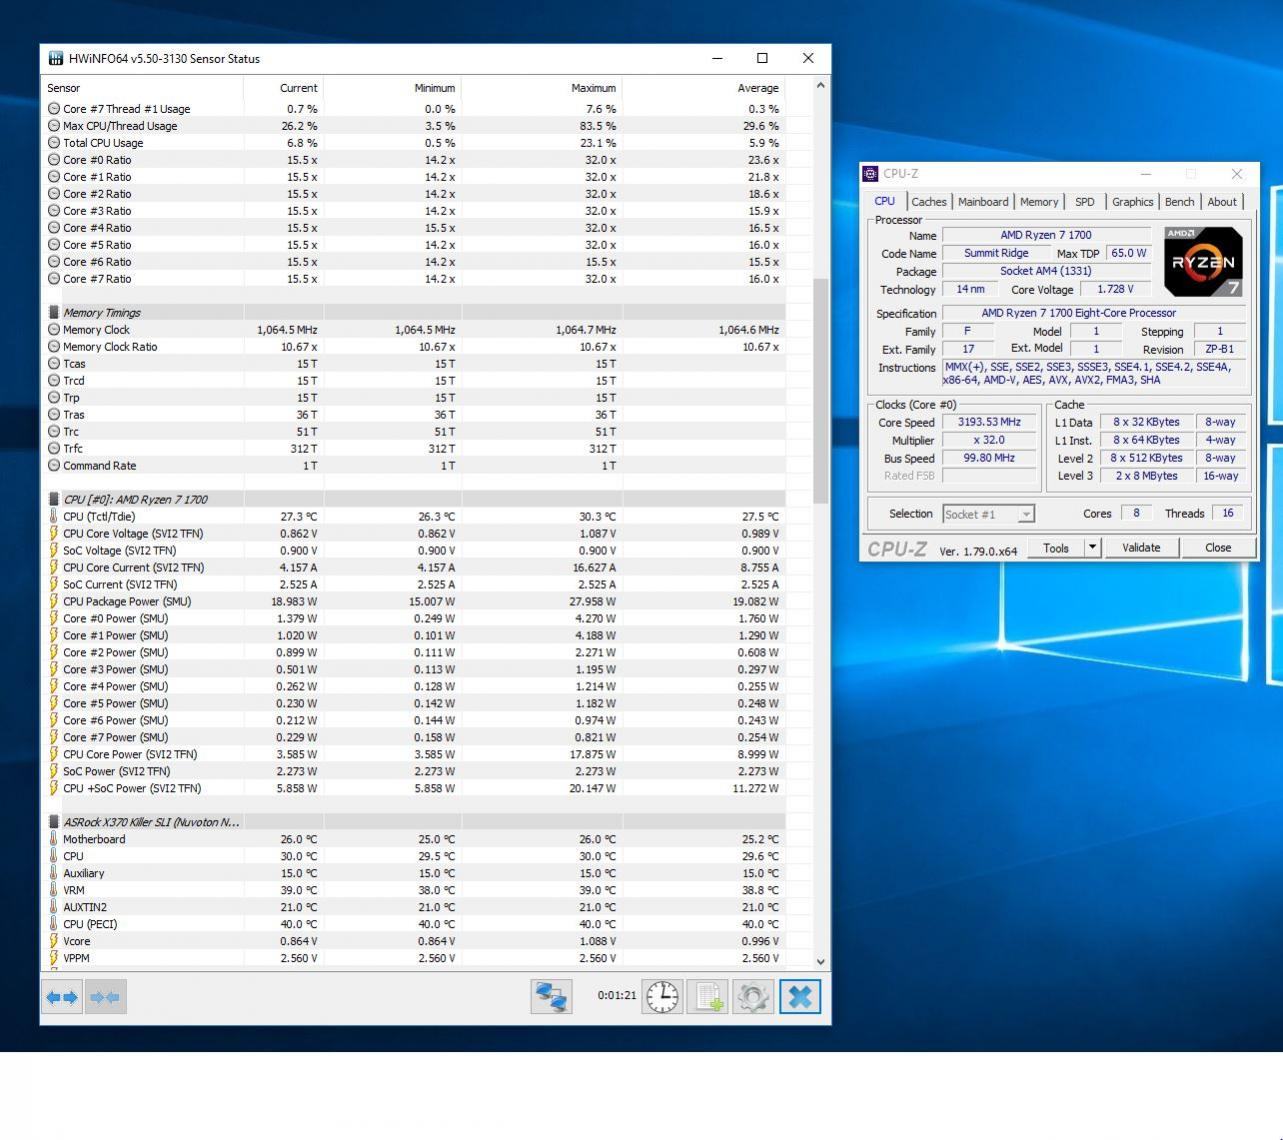1283x1140 pixels.
Task: Select the CPU tab in CPU-Z
Action: 885,201
